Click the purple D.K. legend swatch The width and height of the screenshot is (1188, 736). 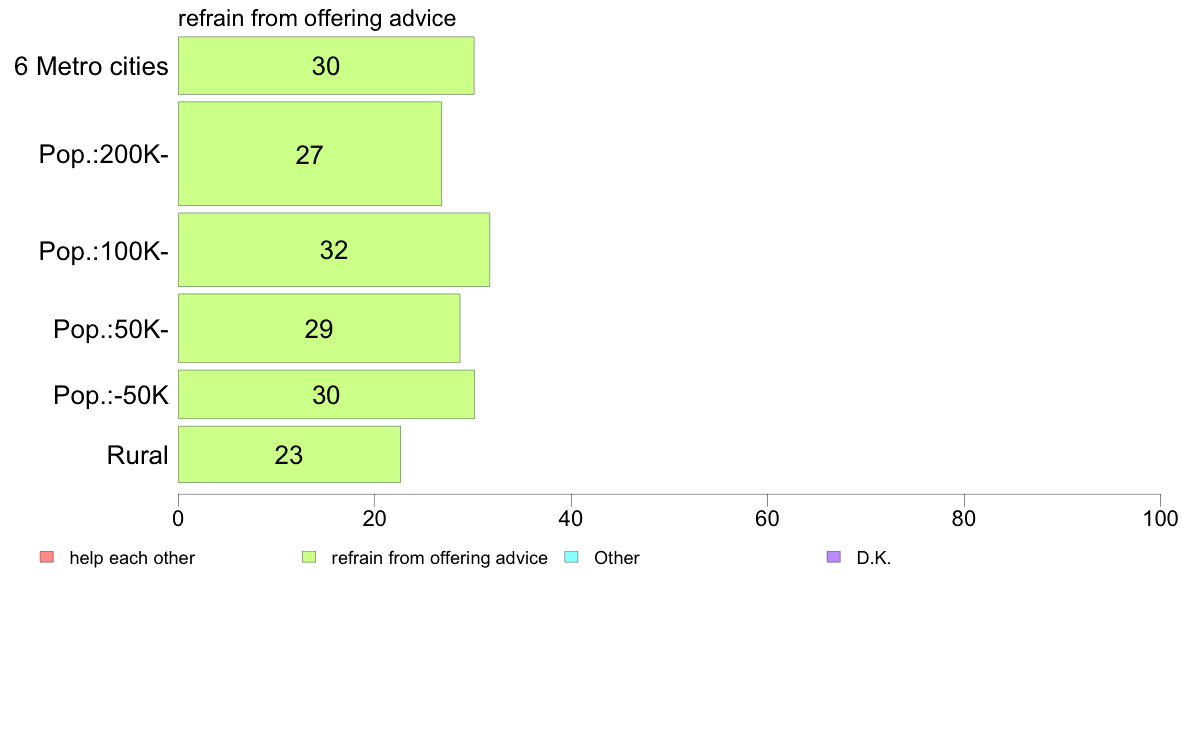[x=834, y=557]
